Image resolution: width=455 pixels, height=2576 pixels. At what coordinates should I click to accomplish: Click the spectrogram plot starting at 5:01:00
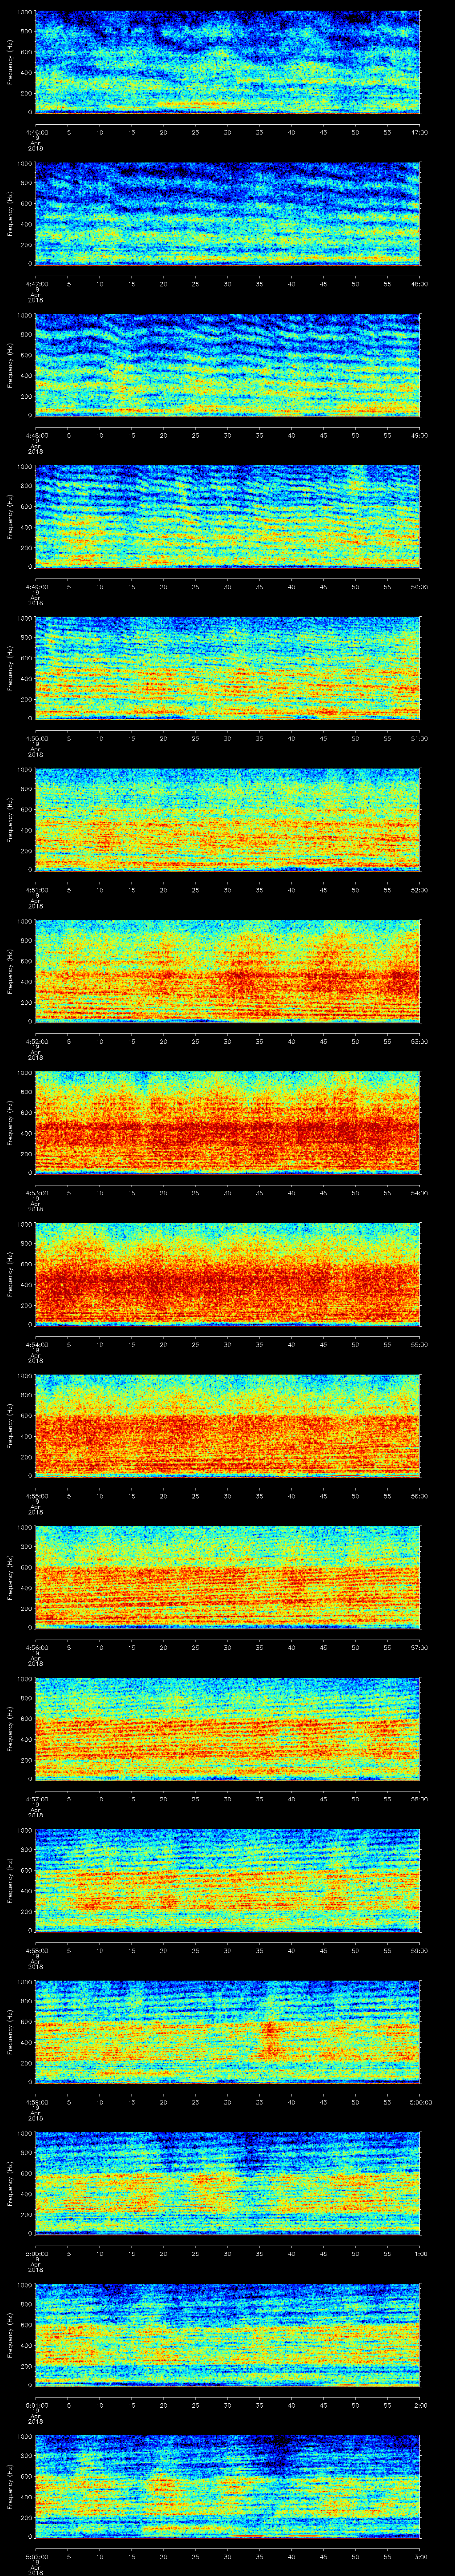(x=227, y=2334)
